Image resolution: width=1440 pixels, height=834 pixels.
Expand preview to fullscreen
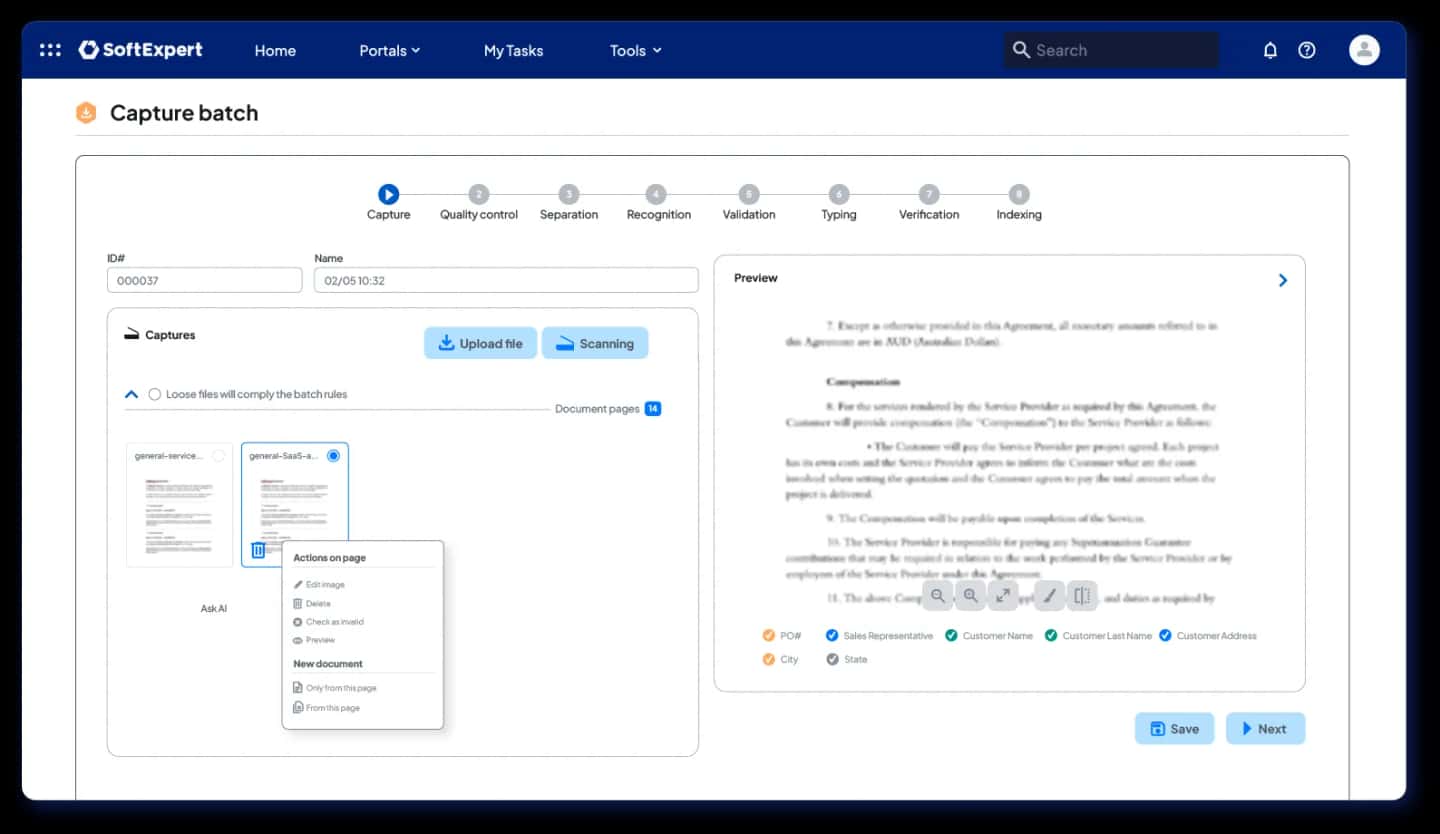tap(1002, 596)
